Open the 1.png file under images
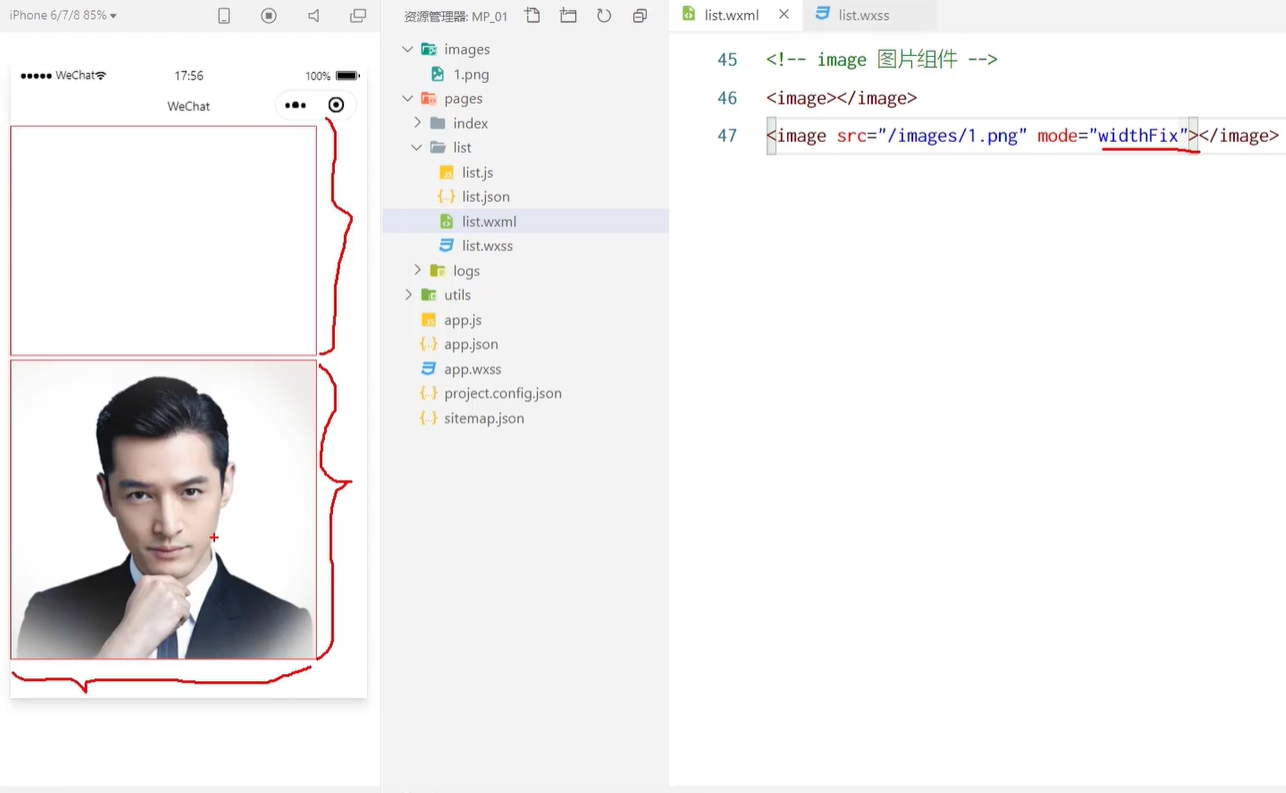 (471, 74)
